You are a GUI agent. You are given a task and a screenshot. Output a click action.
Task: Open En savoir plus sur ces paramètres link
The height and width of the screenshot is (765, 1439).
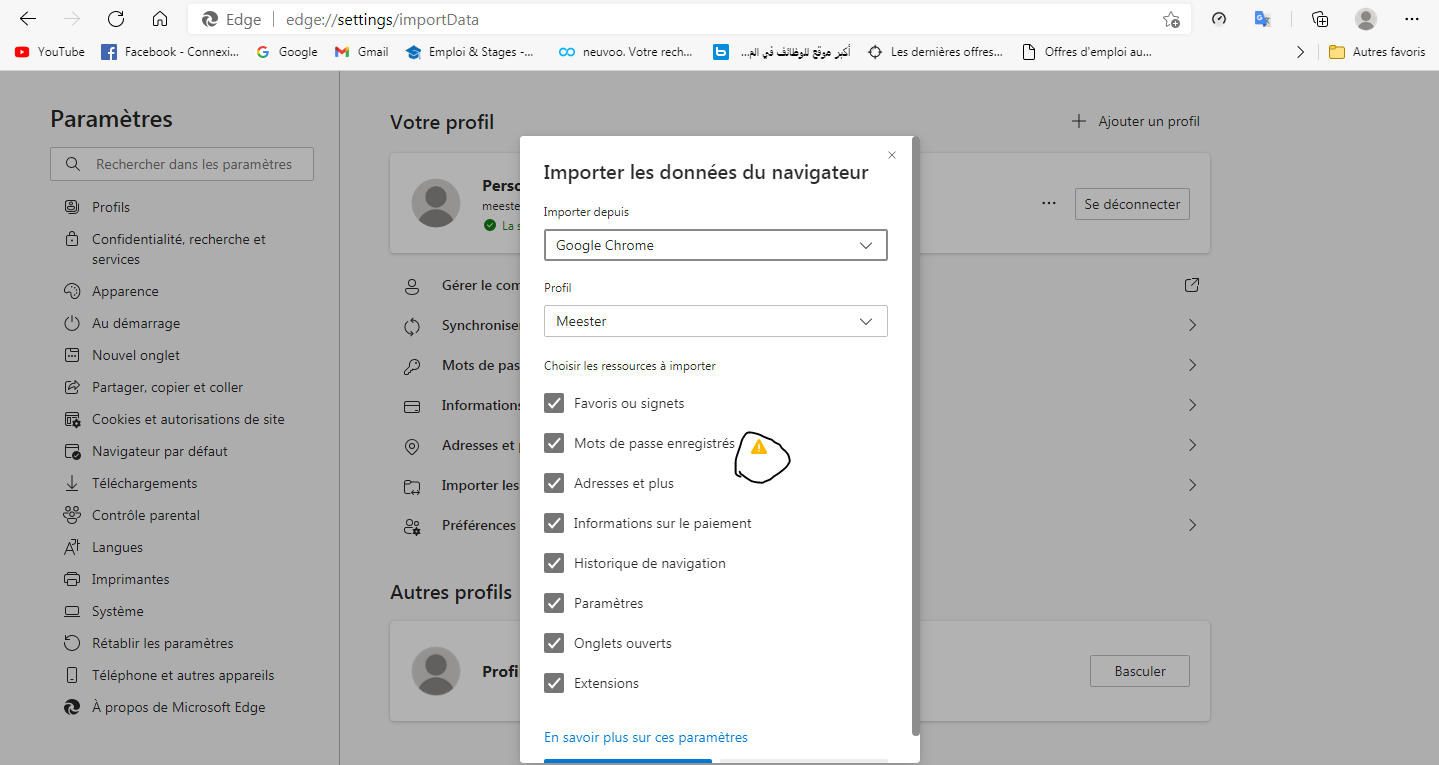pyautogui.click(x=646, y=737)
